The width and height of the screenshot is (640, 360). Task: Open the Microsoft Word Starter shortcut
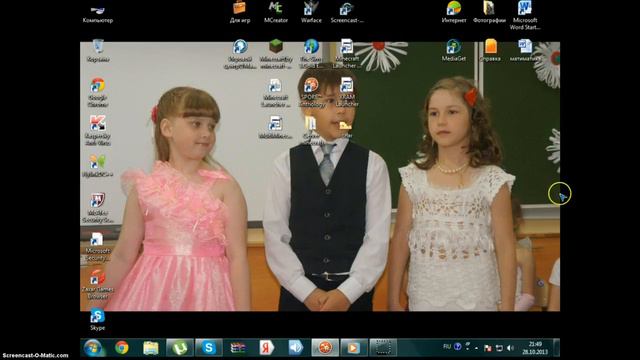coord(525,15)
